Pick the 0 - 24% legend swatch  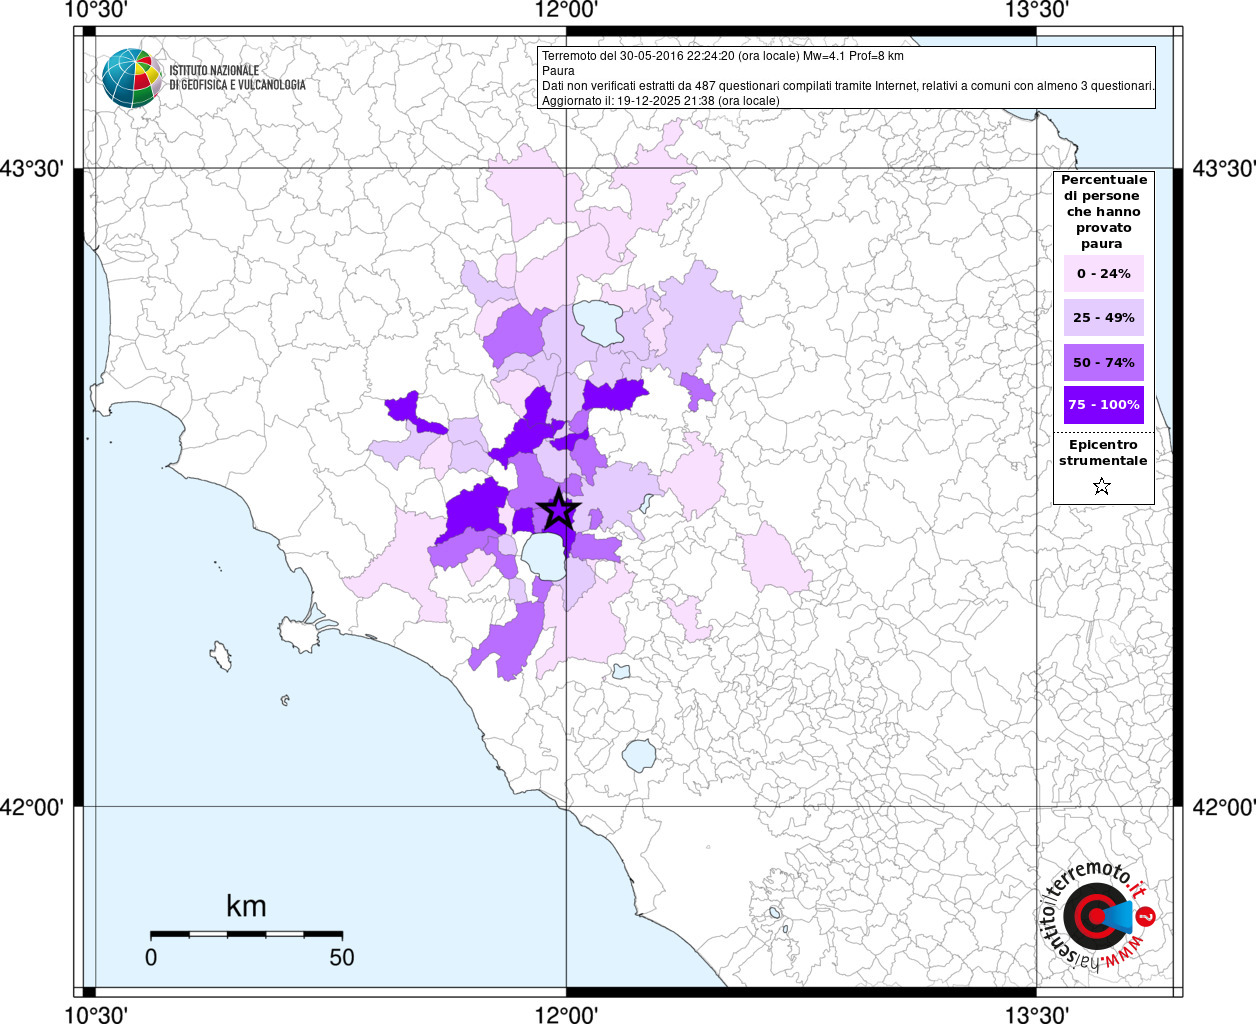[1103, 273]
